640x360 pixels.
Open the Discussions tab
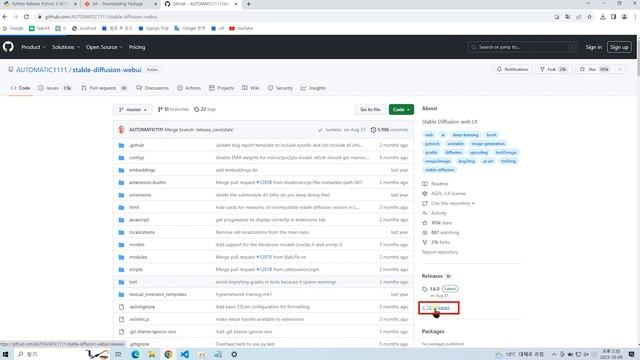[152, 88]
